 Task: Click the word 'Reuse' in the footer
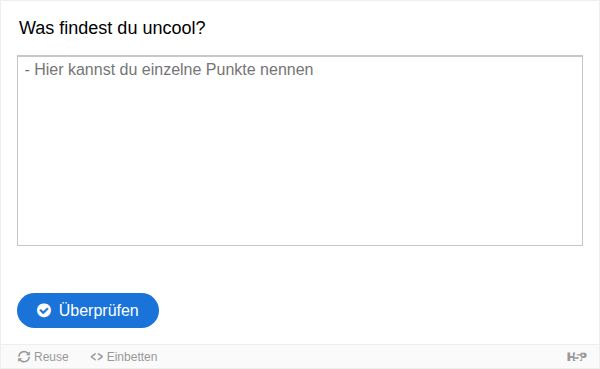[x=51, y=357]
